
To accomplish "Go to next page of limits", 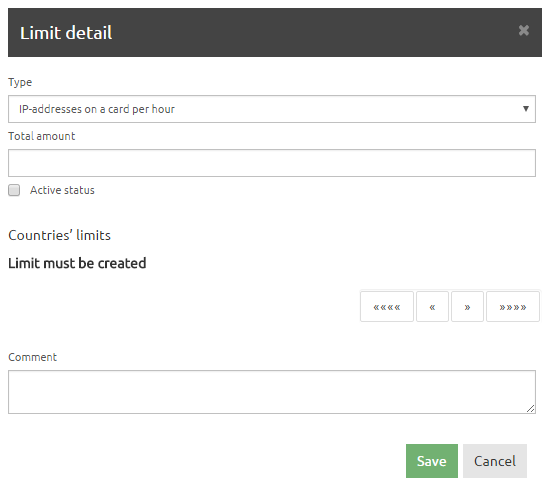I will [x=467, y=307].
